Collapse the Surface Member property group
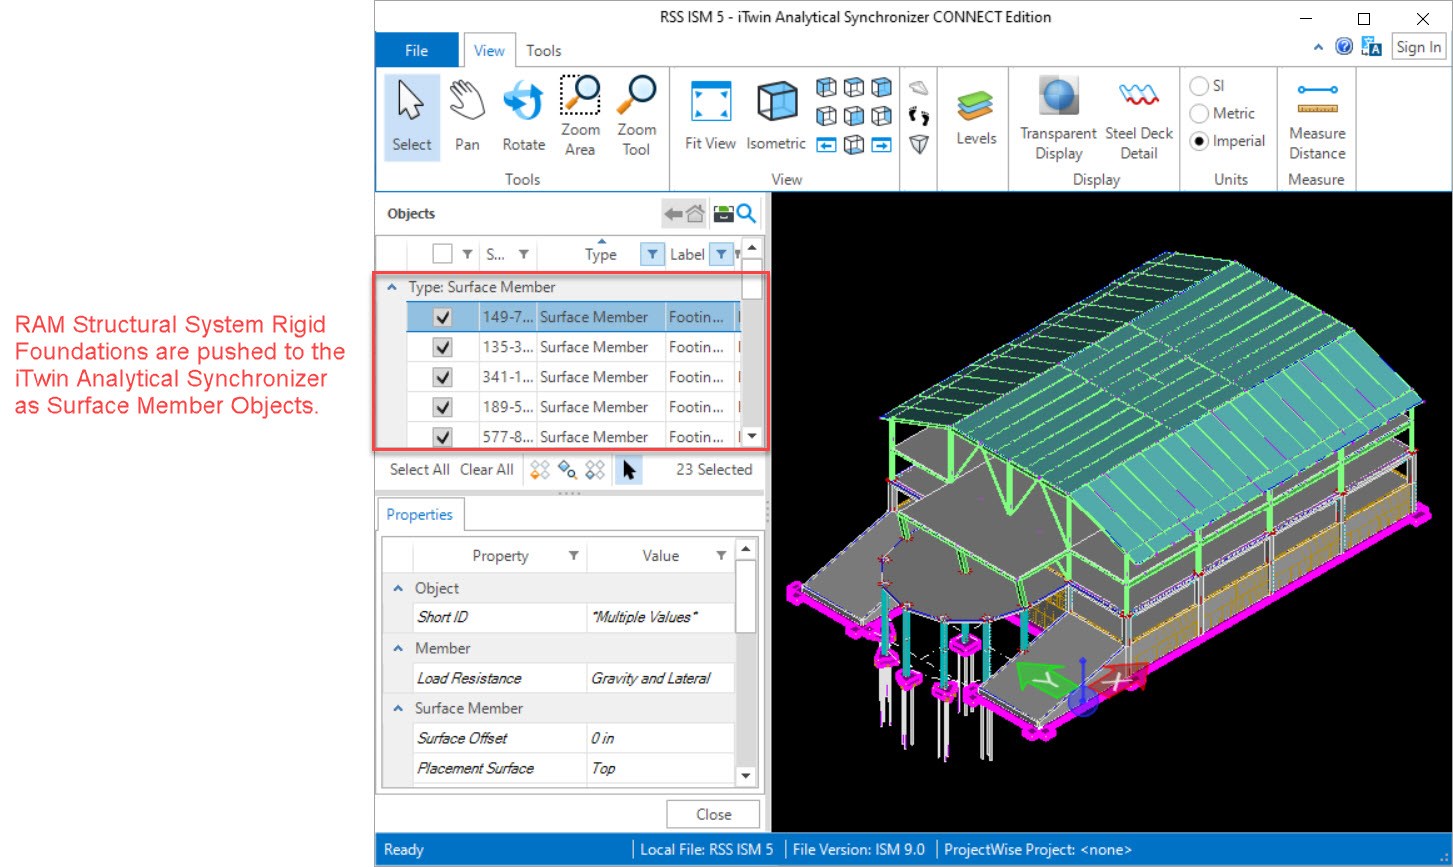The image size is (1453, 867). 397,708
